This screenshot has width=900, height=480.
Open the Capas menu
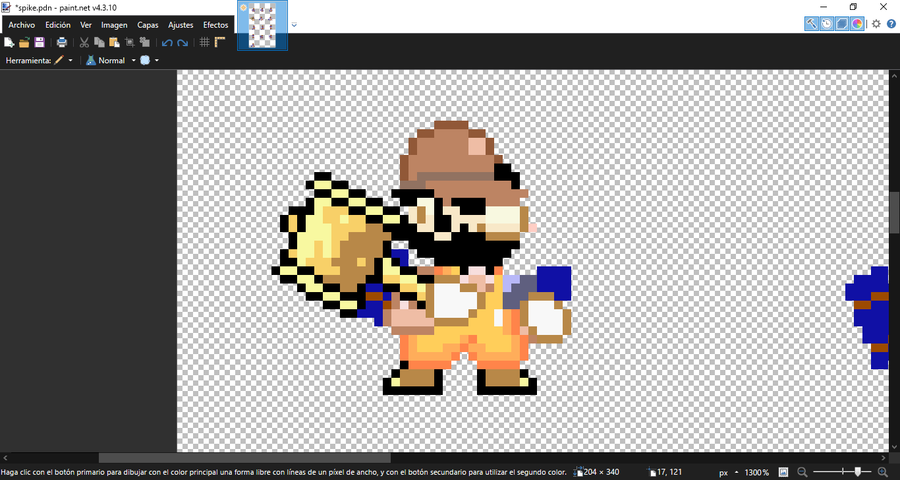pyautogui.click(x=148, y=25)
